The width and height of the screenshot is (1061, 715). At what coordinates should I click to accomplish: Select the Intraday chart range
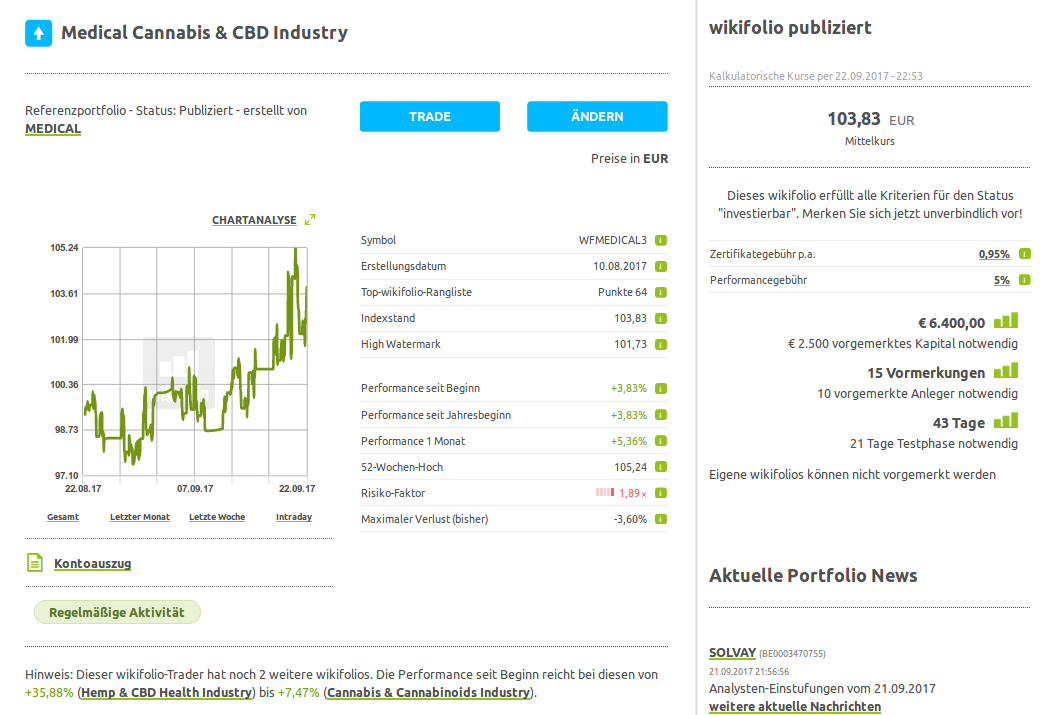coord(294,517)
